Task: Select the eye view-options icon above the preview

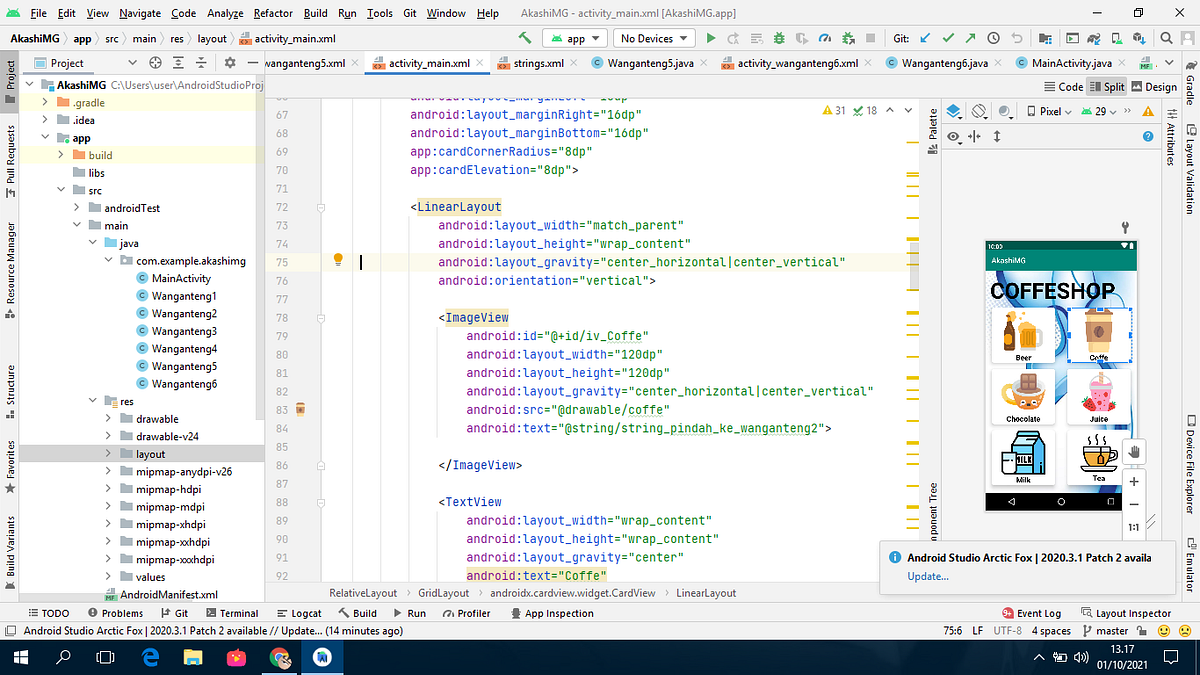Action: [x=953, y=136]
